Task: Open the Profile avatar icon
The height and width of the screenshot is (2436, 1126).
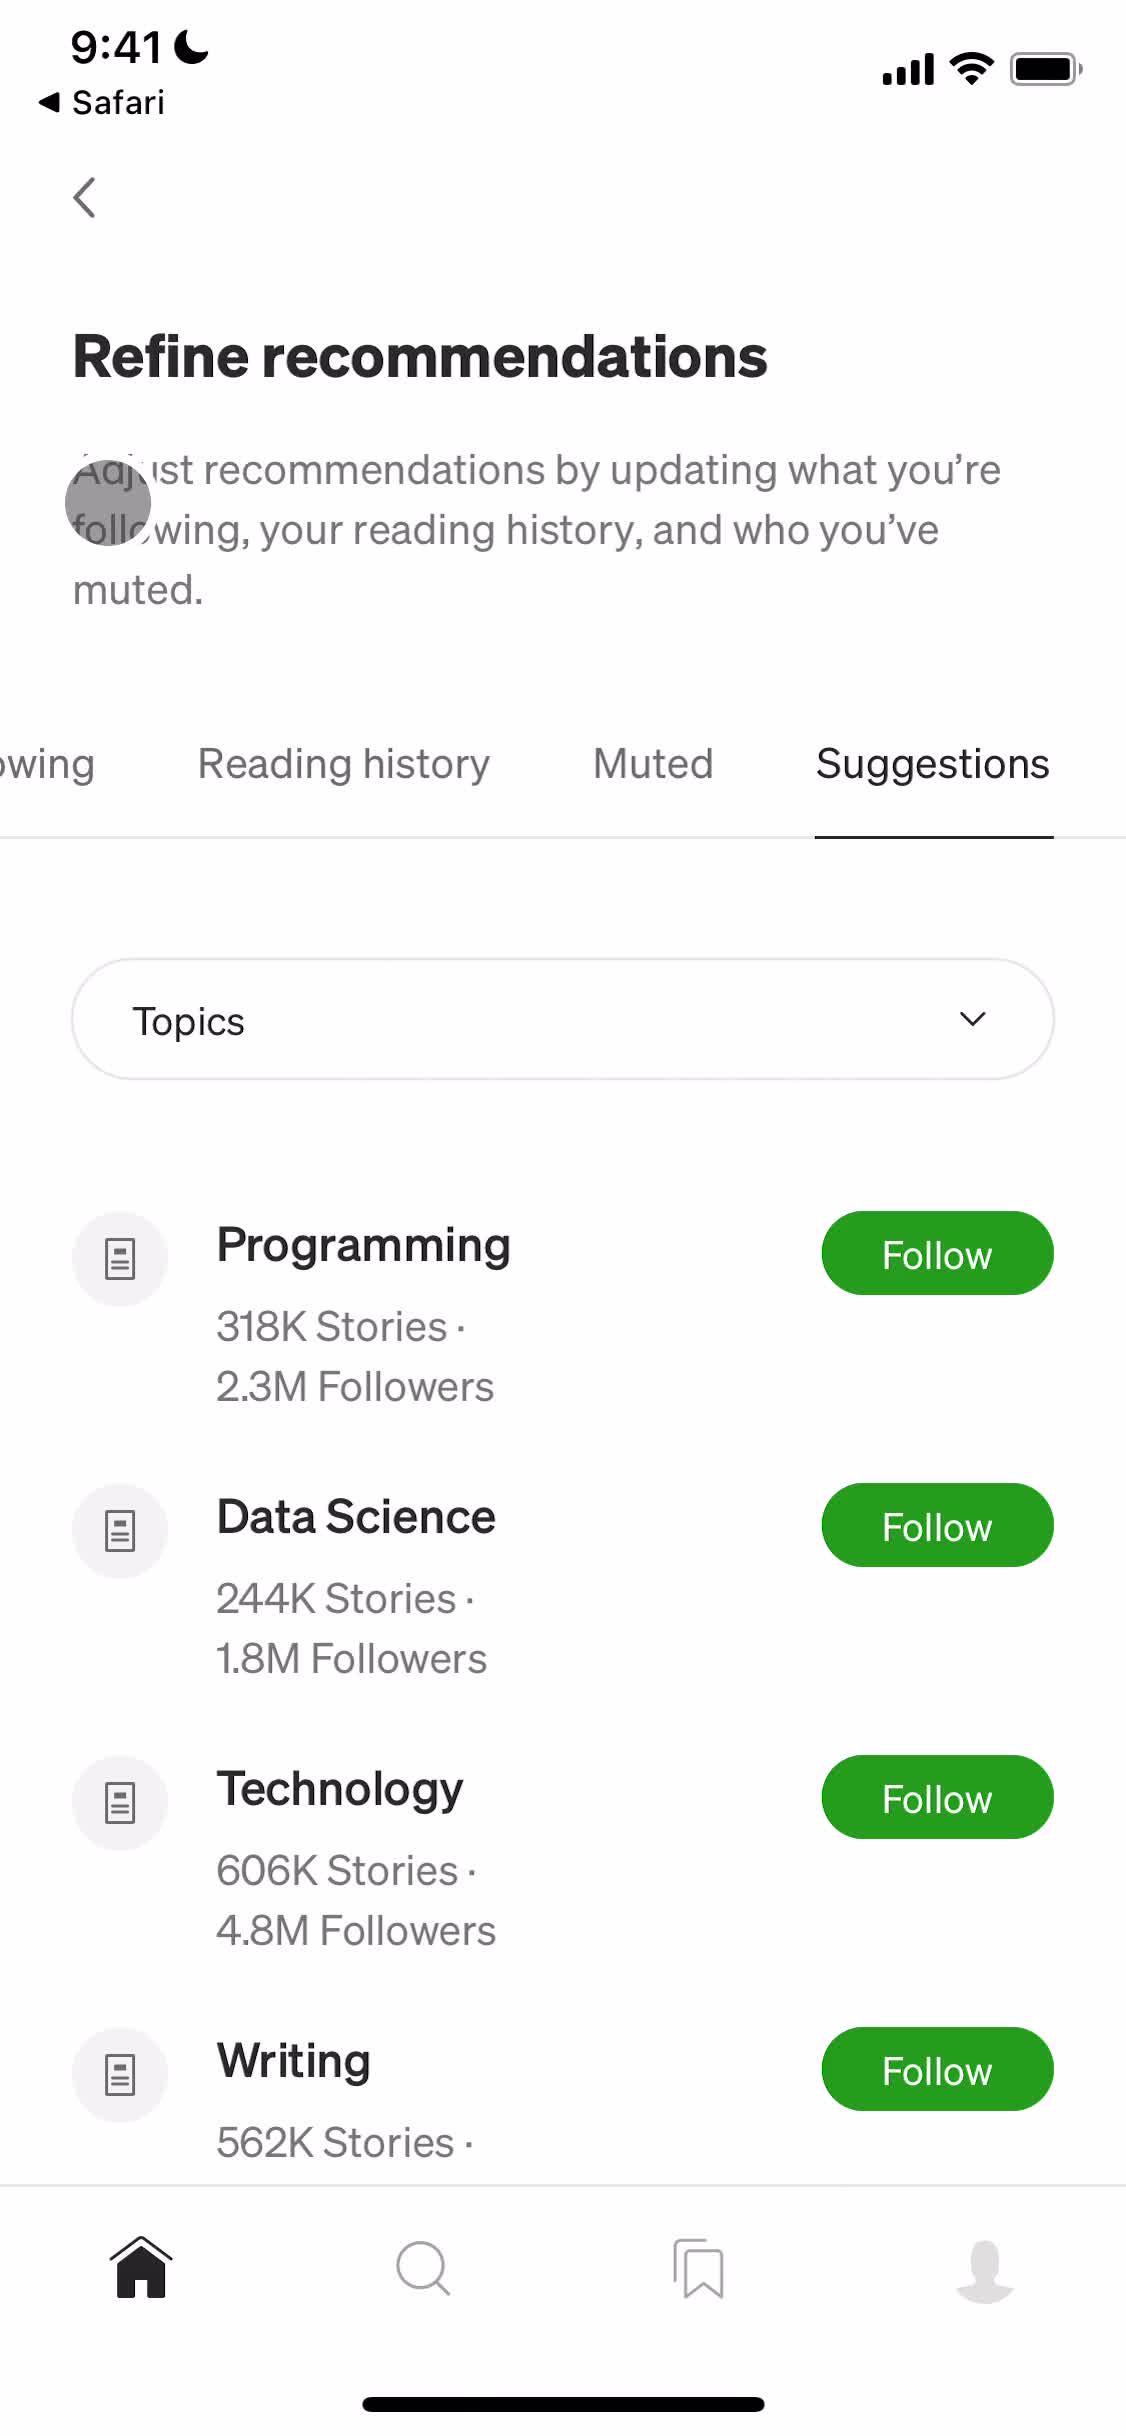Action: [985, 2270]
